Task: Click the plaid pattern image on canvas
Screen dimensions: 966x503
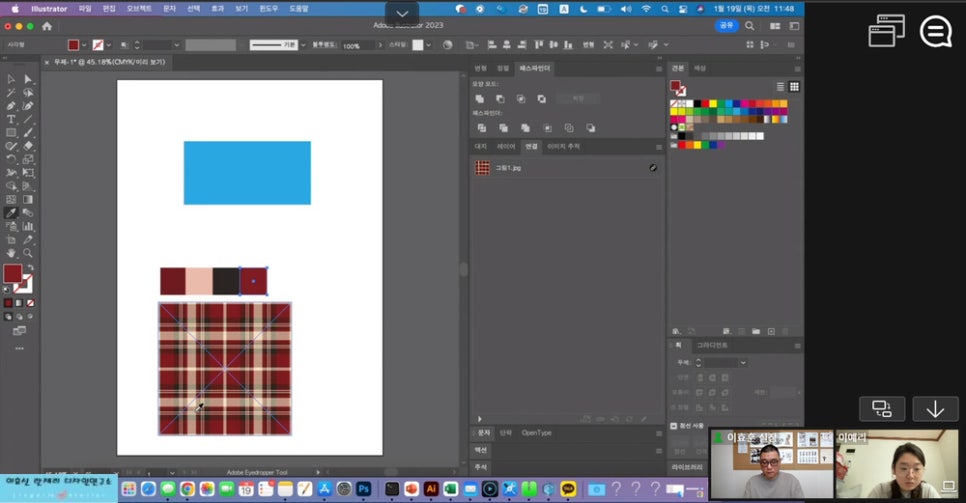Action: coord(225,369)
